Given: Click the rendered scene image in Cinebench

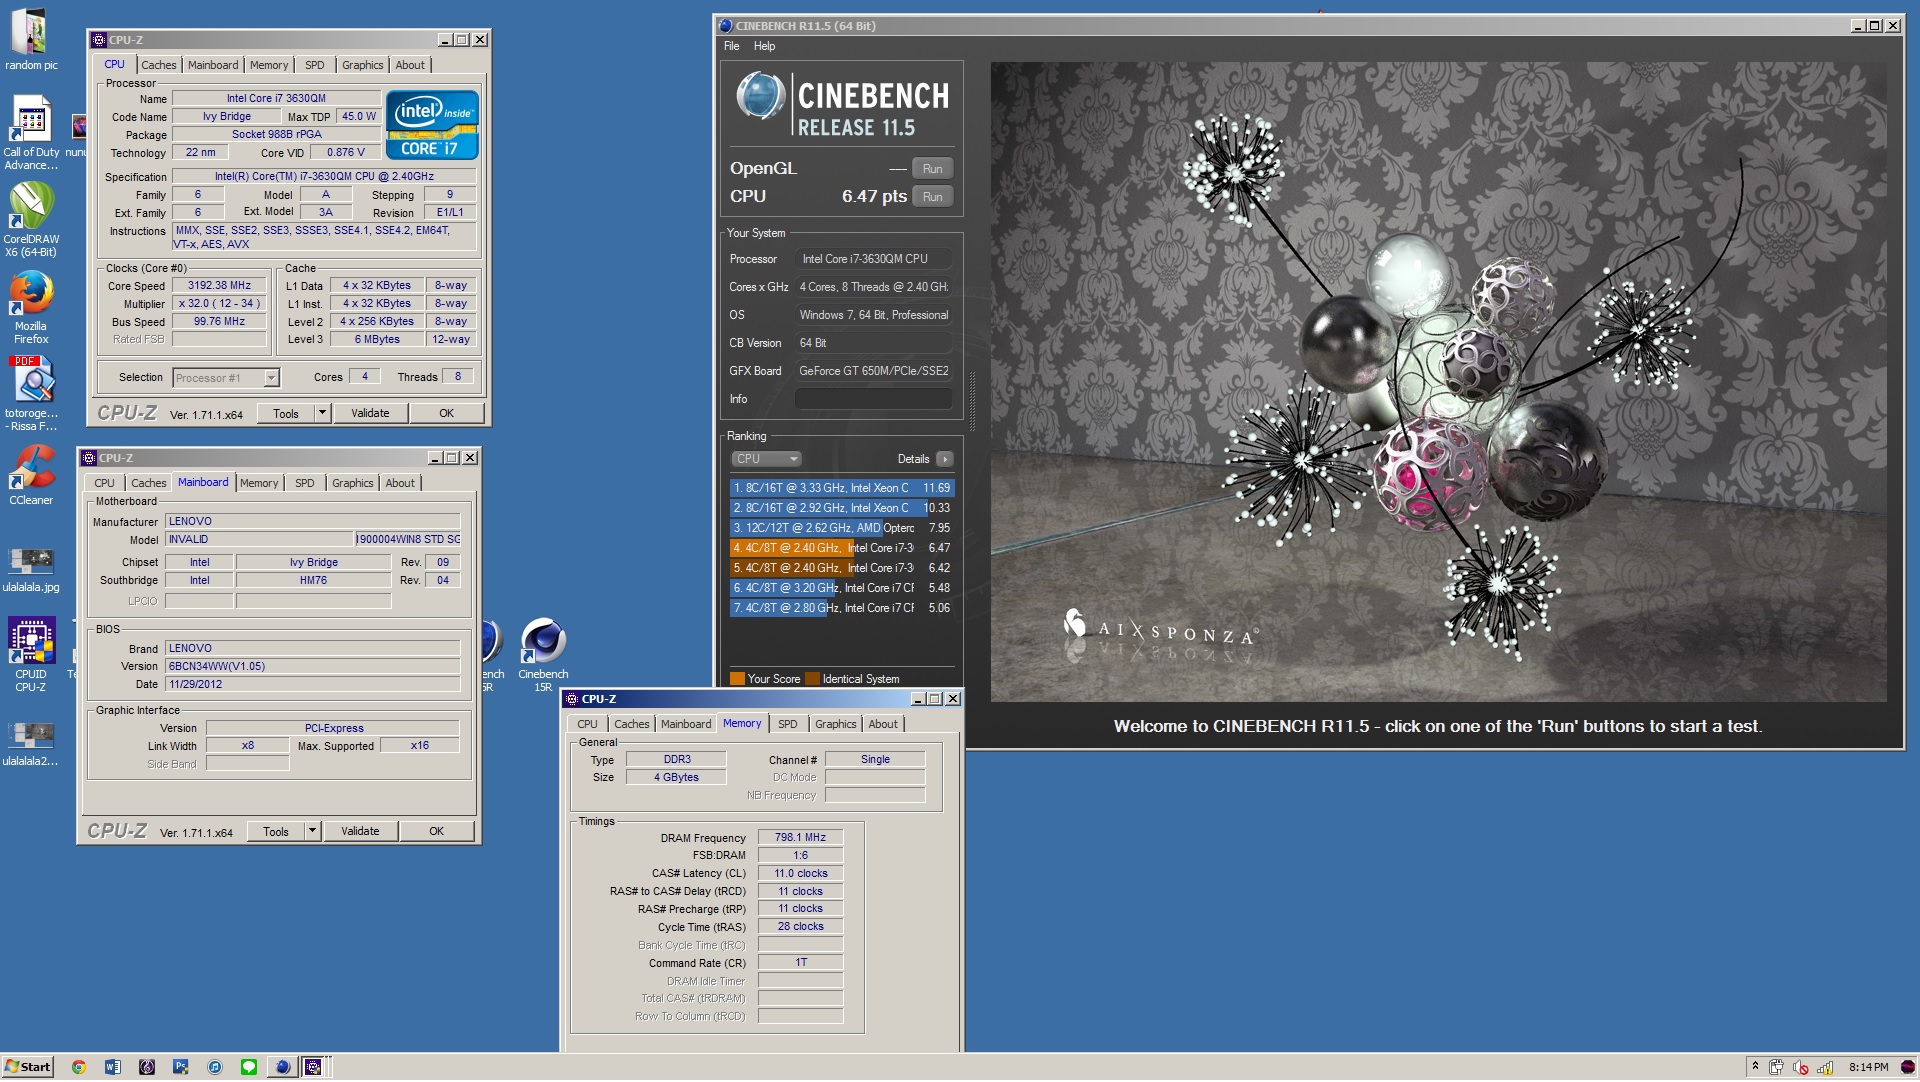Looking at the screenshot, I should [x=1438, y=382].
